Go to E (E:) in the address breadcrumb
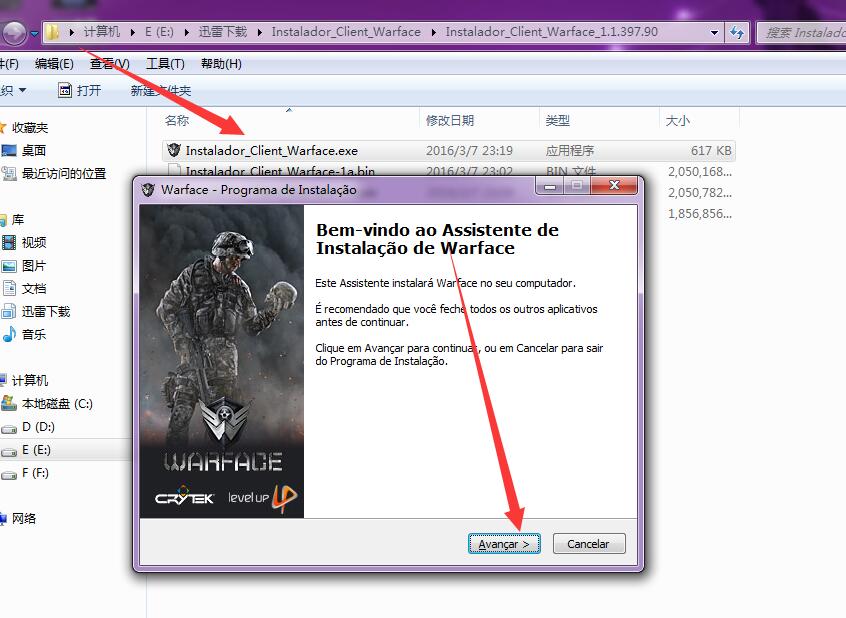846x618 pixels. point(159,32)
